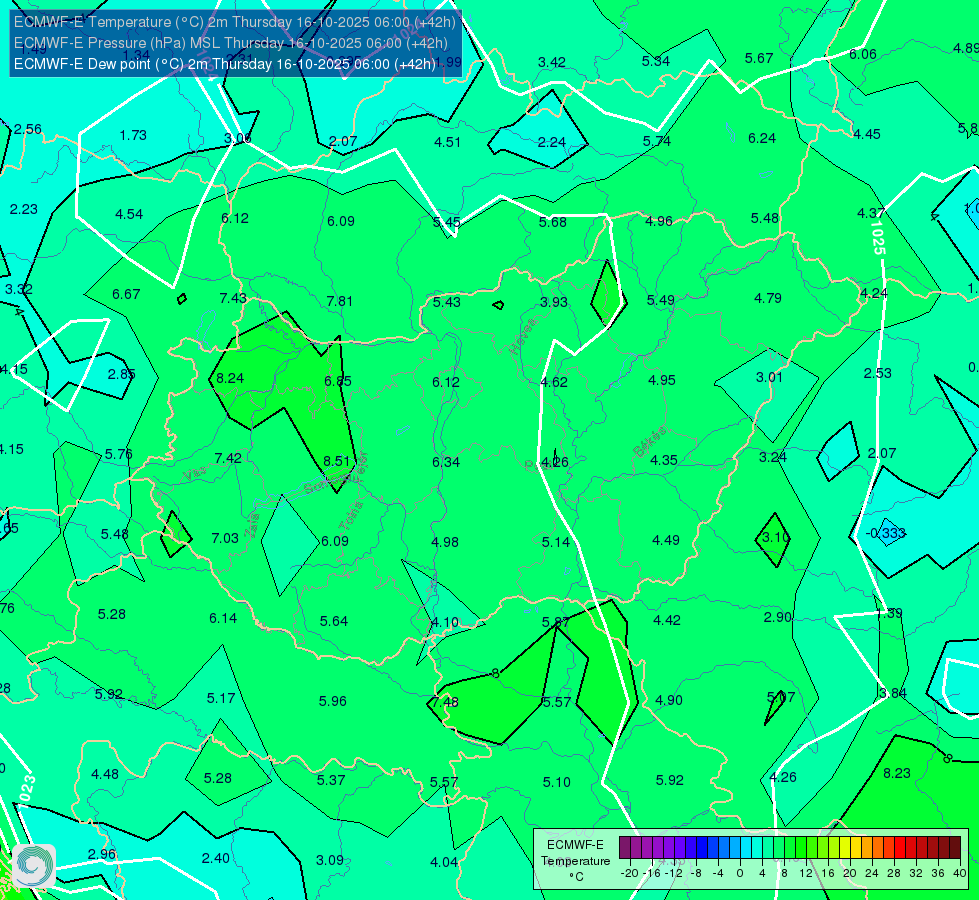Click the 4.10 temperature value
Screen dimensions: 979x900
point(445,622)
